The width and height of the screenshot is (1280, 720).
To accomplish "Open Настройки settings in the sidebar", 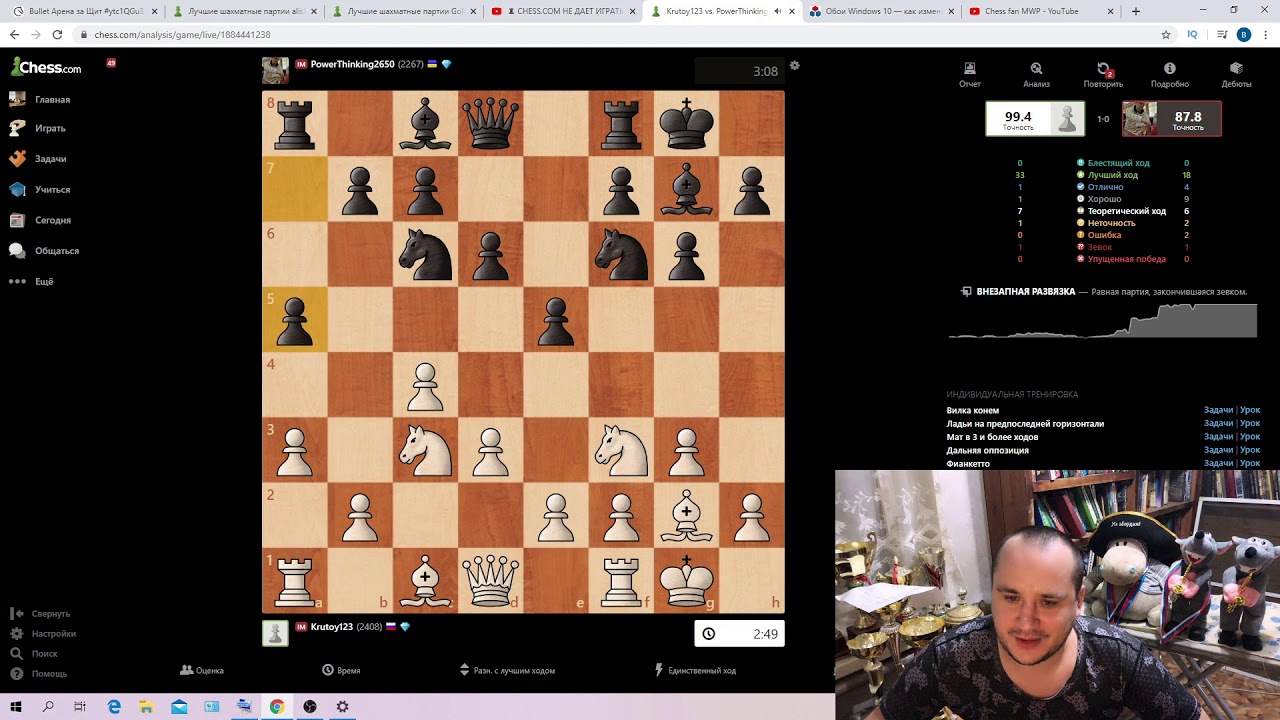I will pos(43,633).
